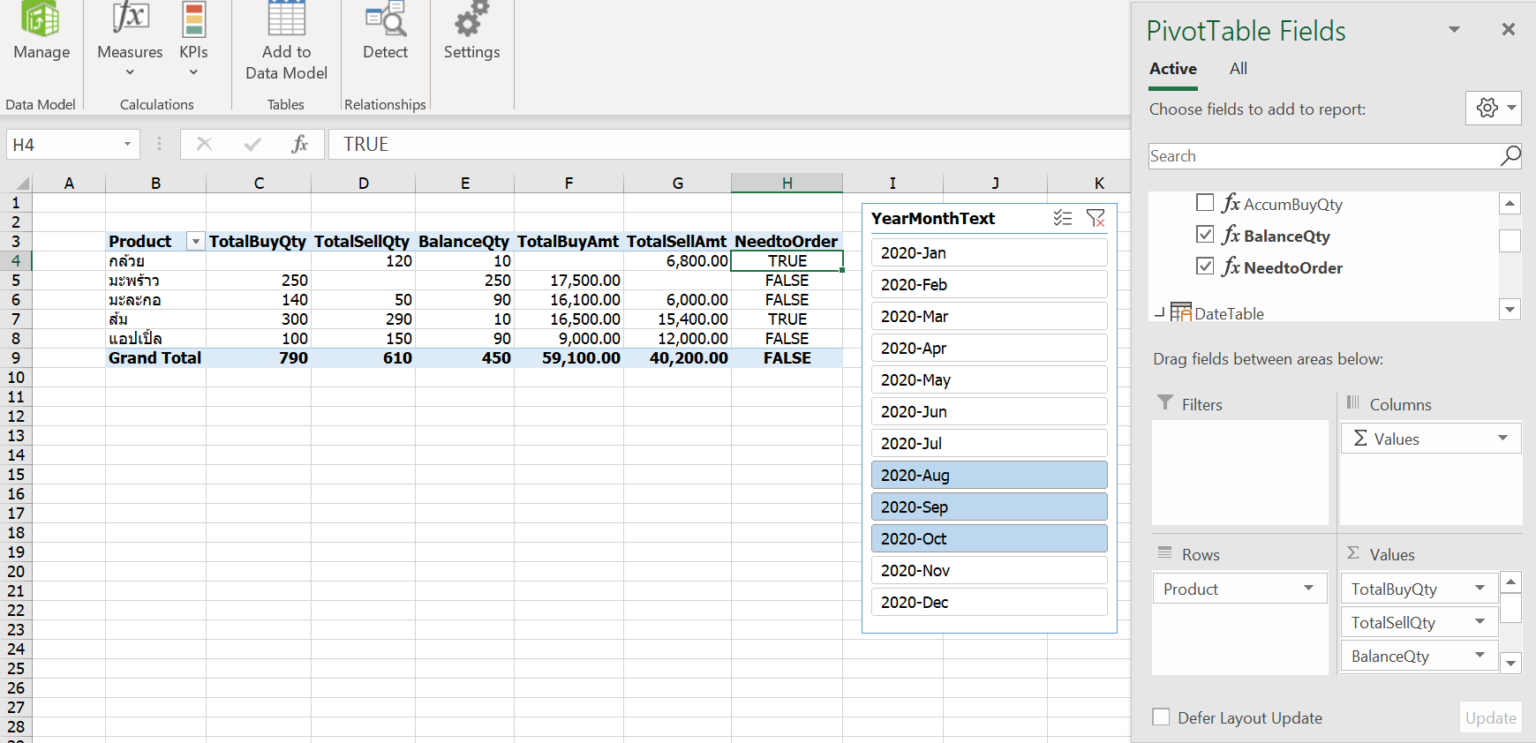Select 2020-May in the YearMonthText slicer

point(988,379)
